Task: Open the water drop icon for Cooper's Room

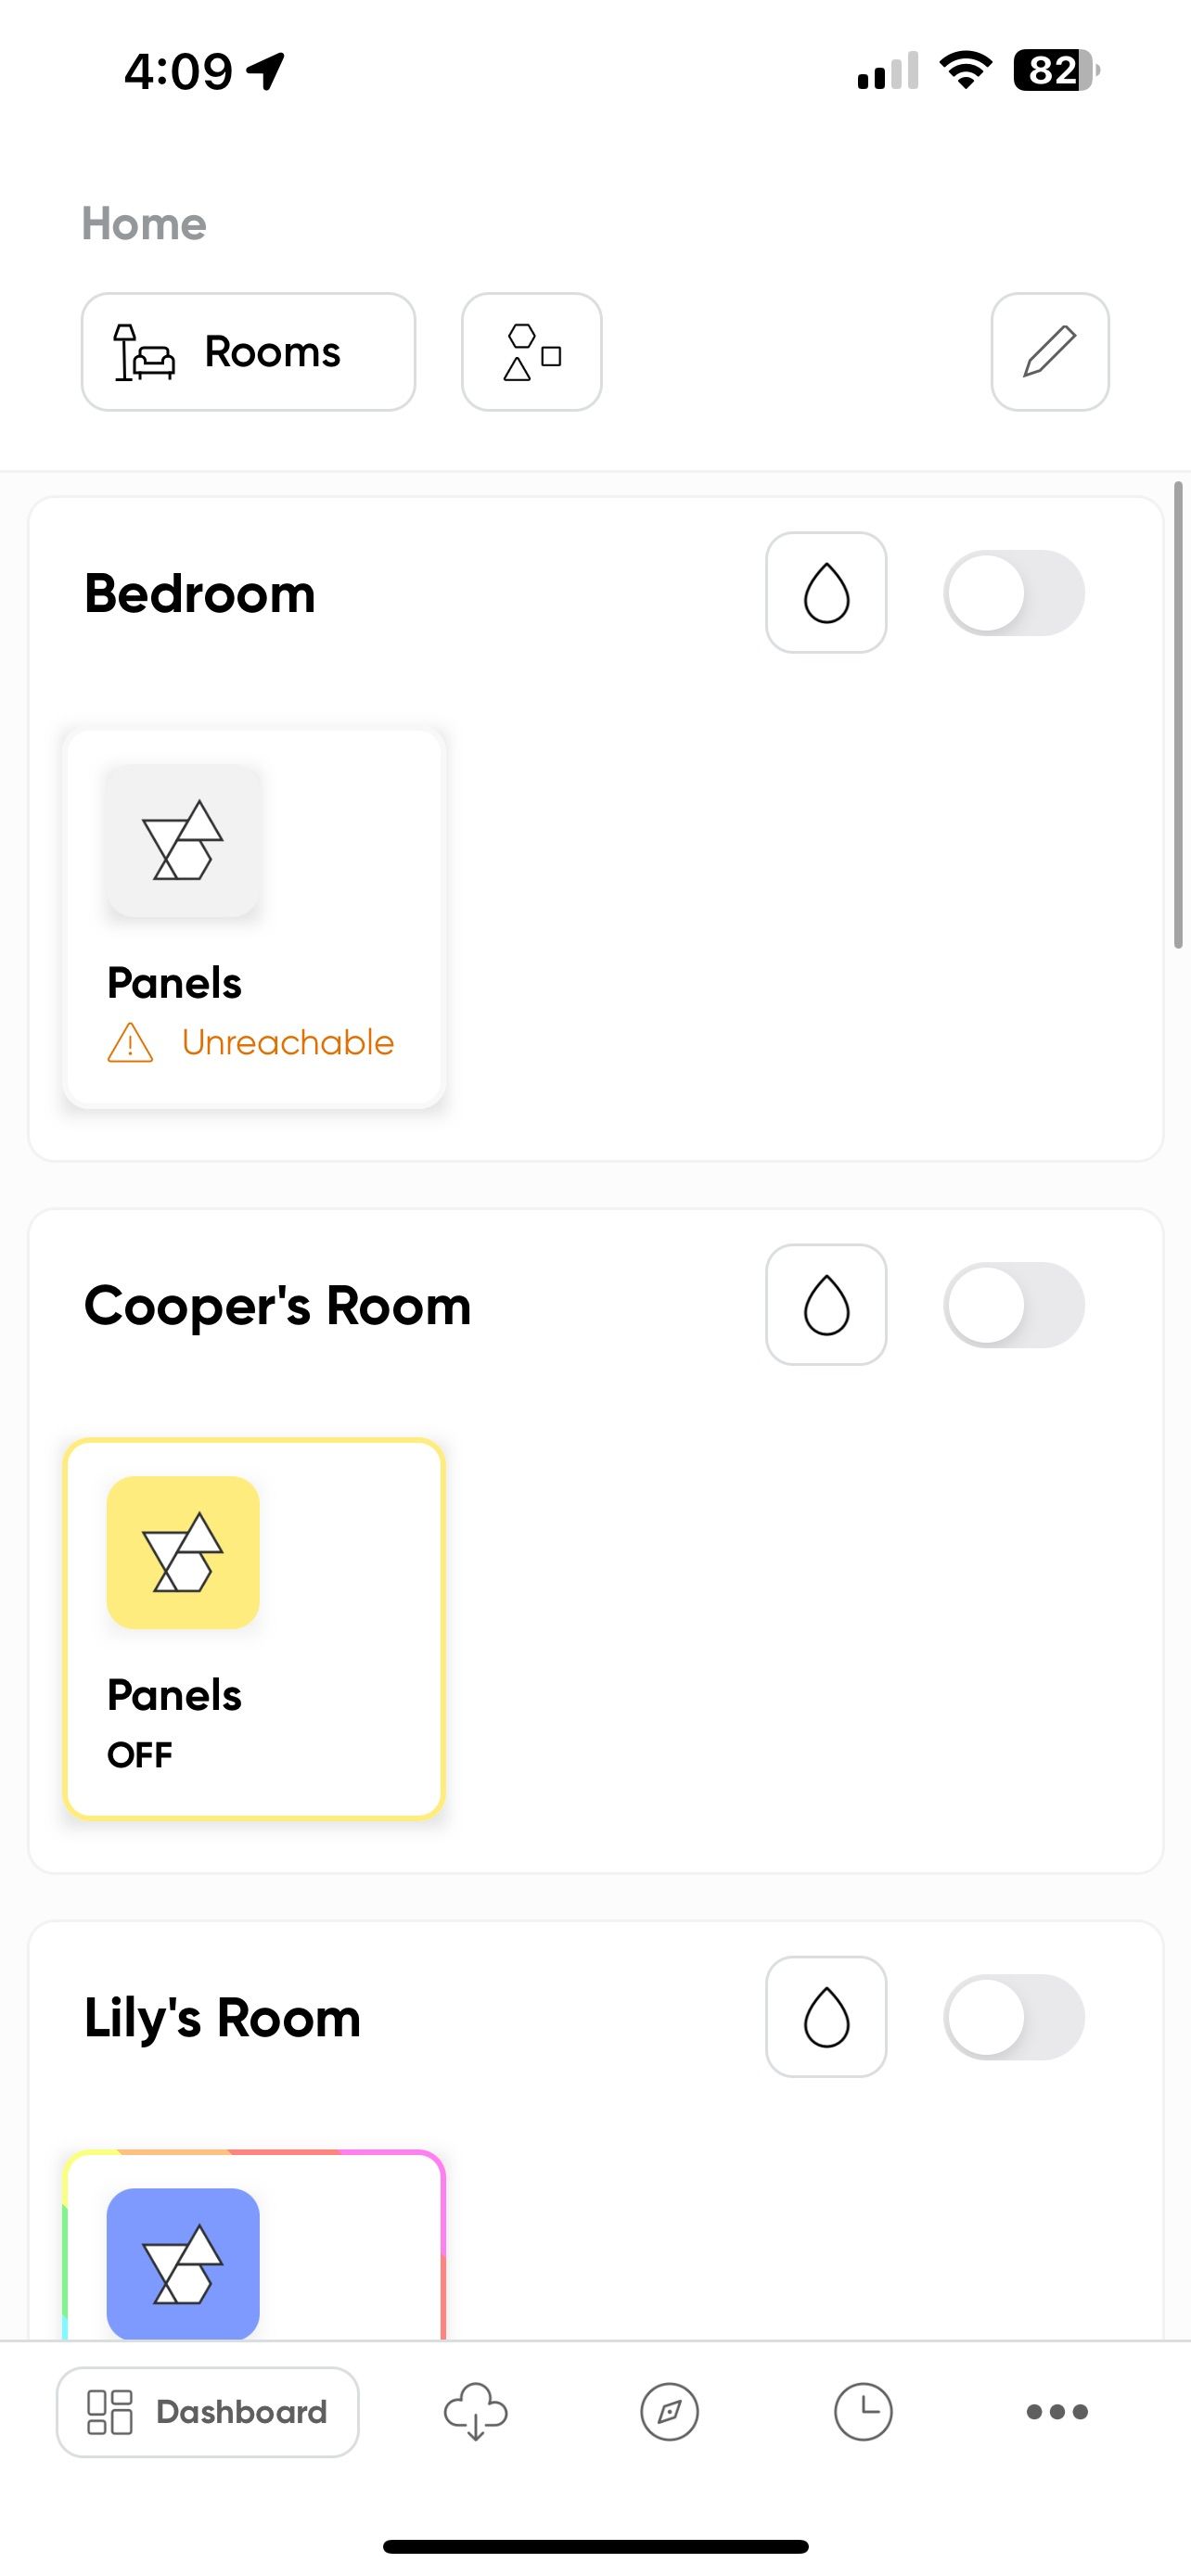Action: click(826, 1305)
